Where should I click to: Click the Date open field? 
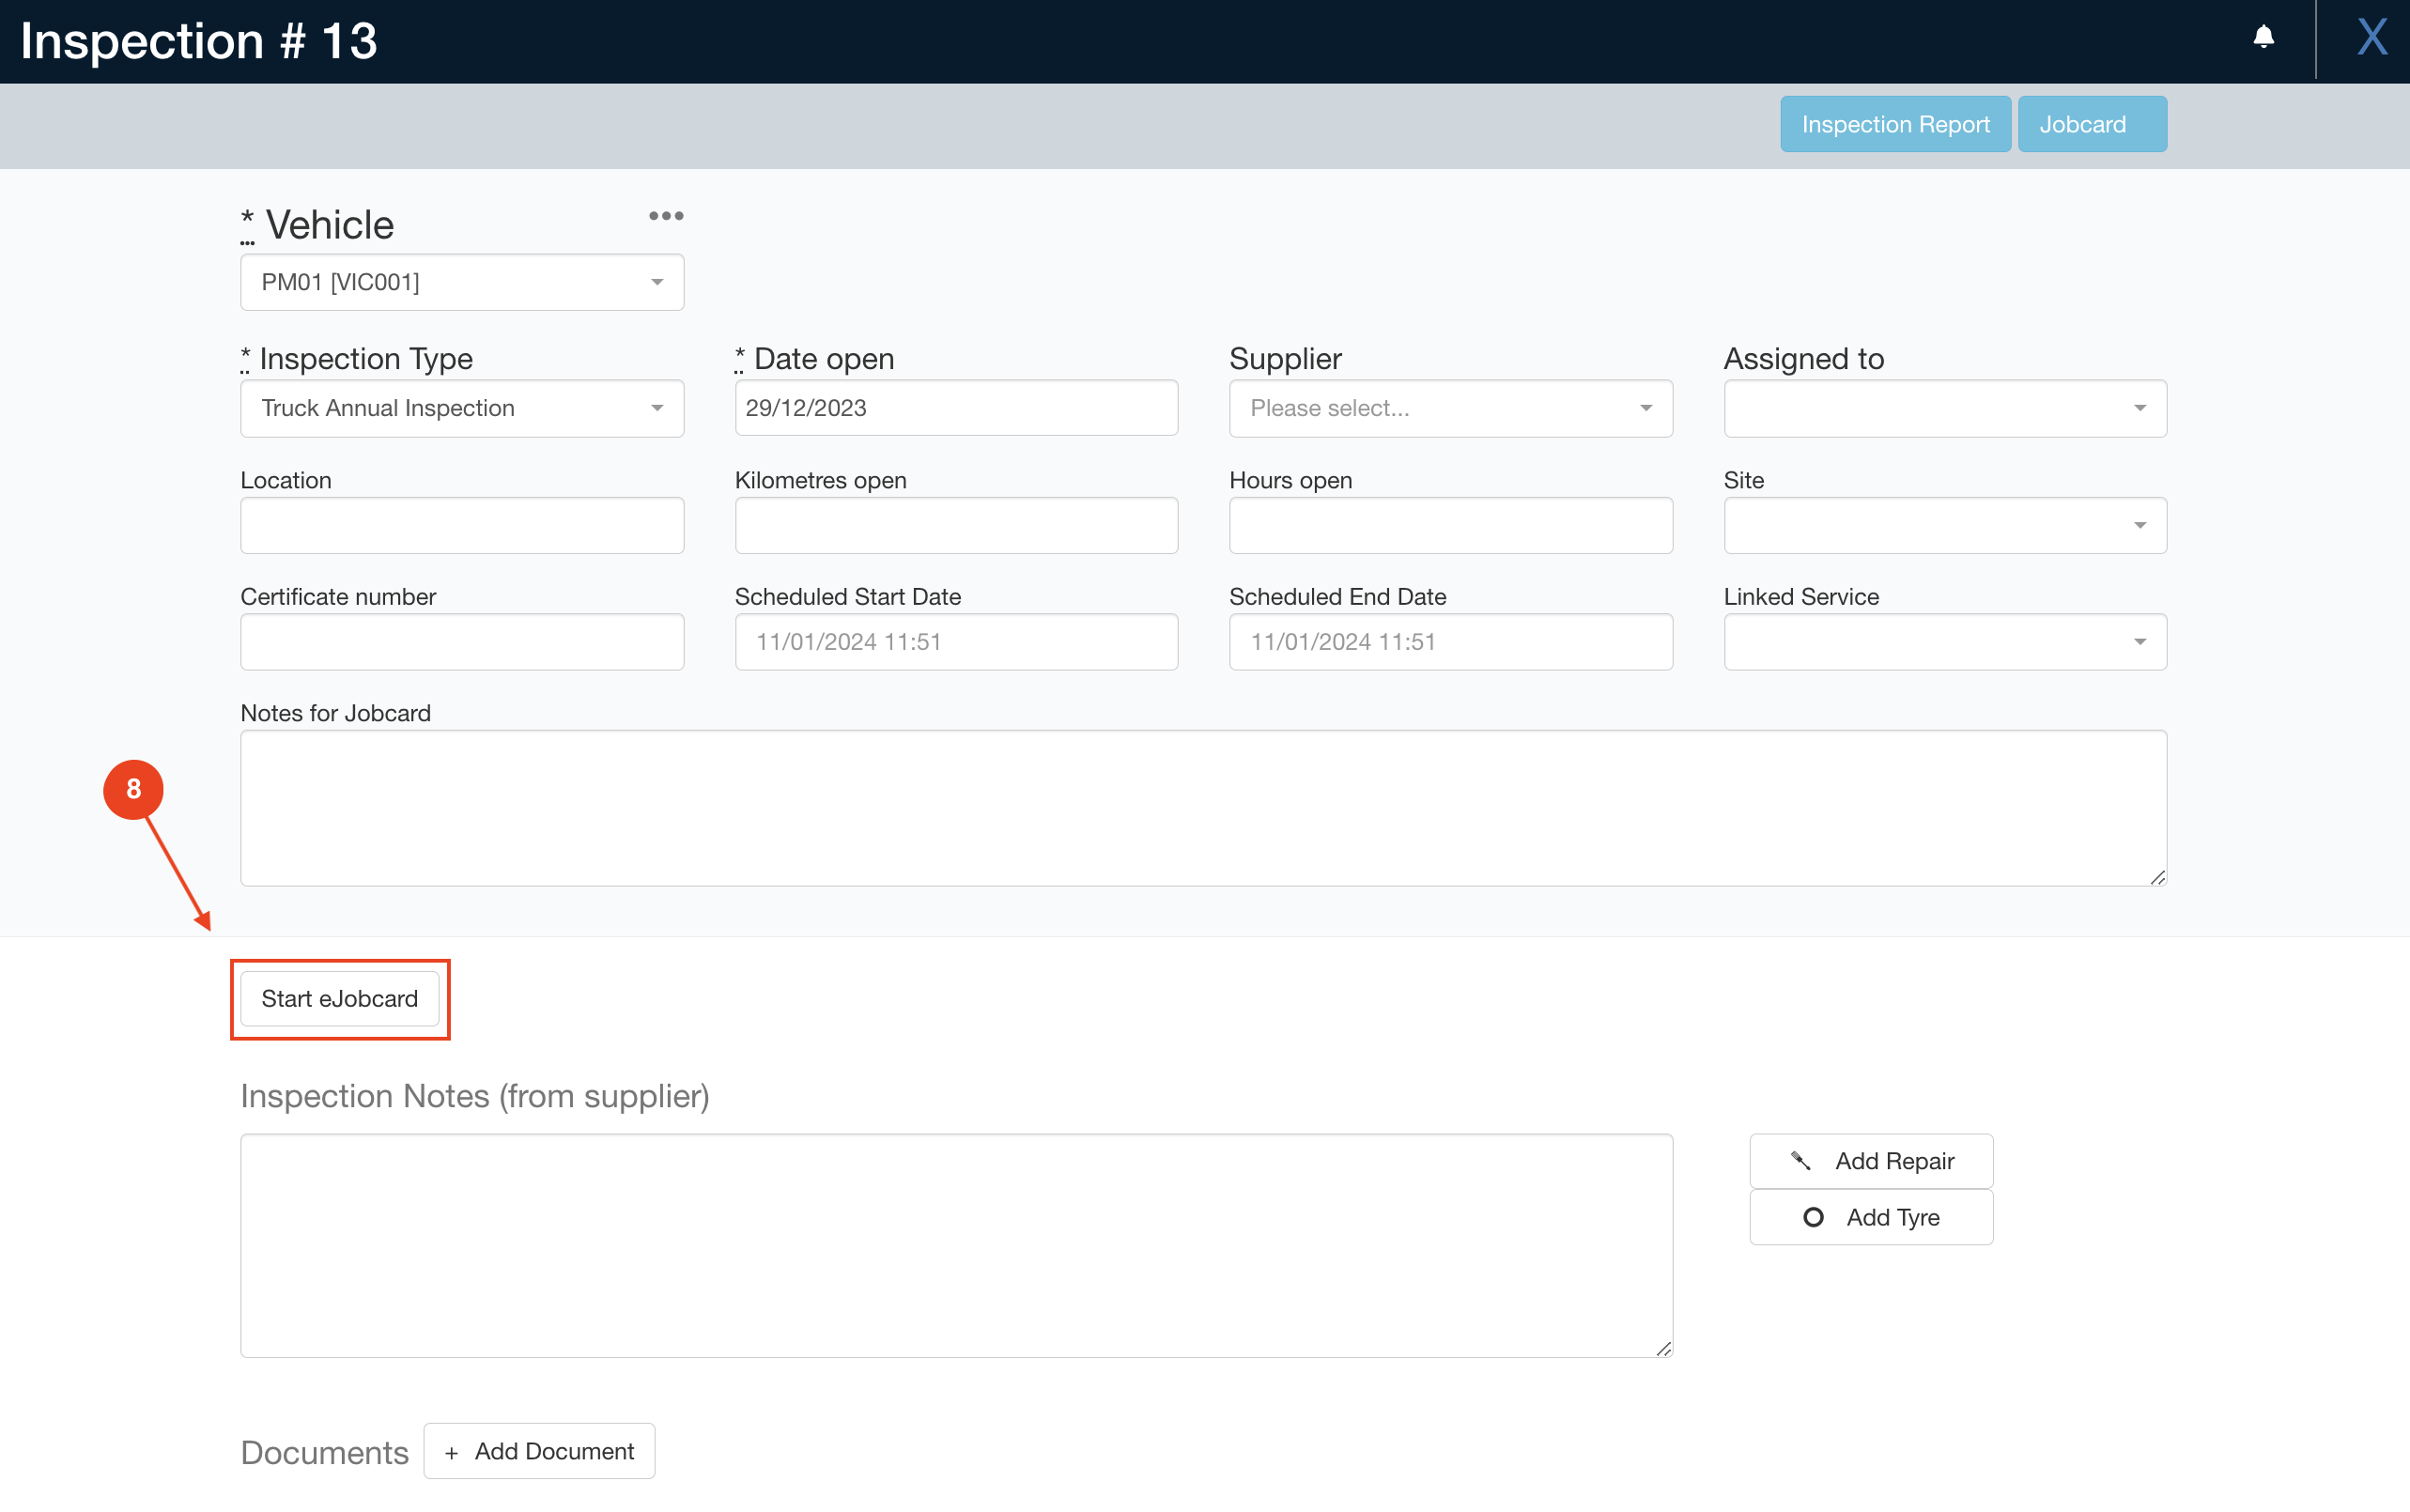point(956,408)
